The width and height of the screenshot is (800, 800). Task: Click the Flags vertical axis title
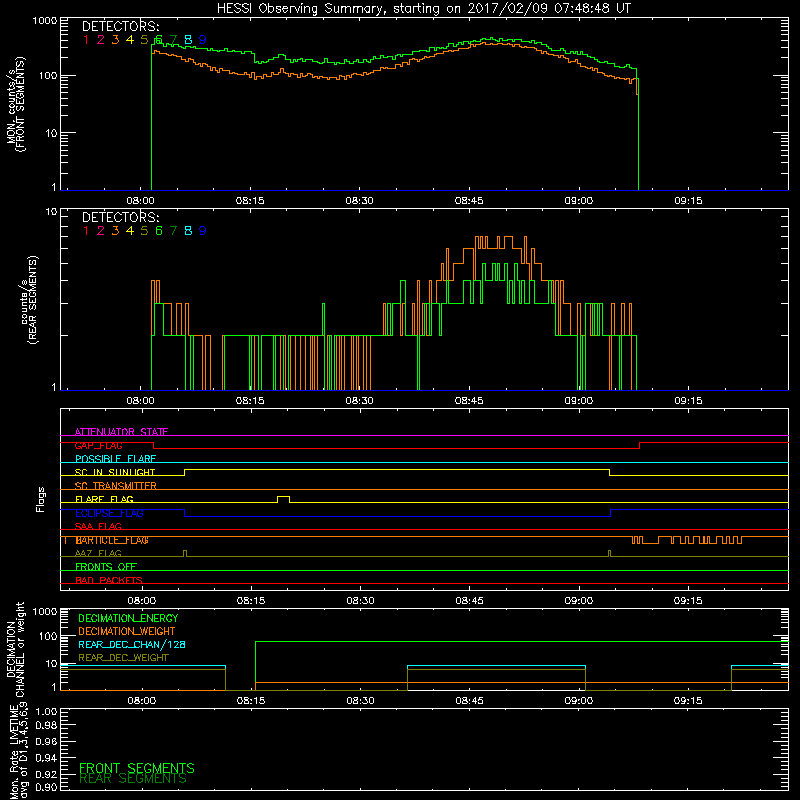click(41, 499)
